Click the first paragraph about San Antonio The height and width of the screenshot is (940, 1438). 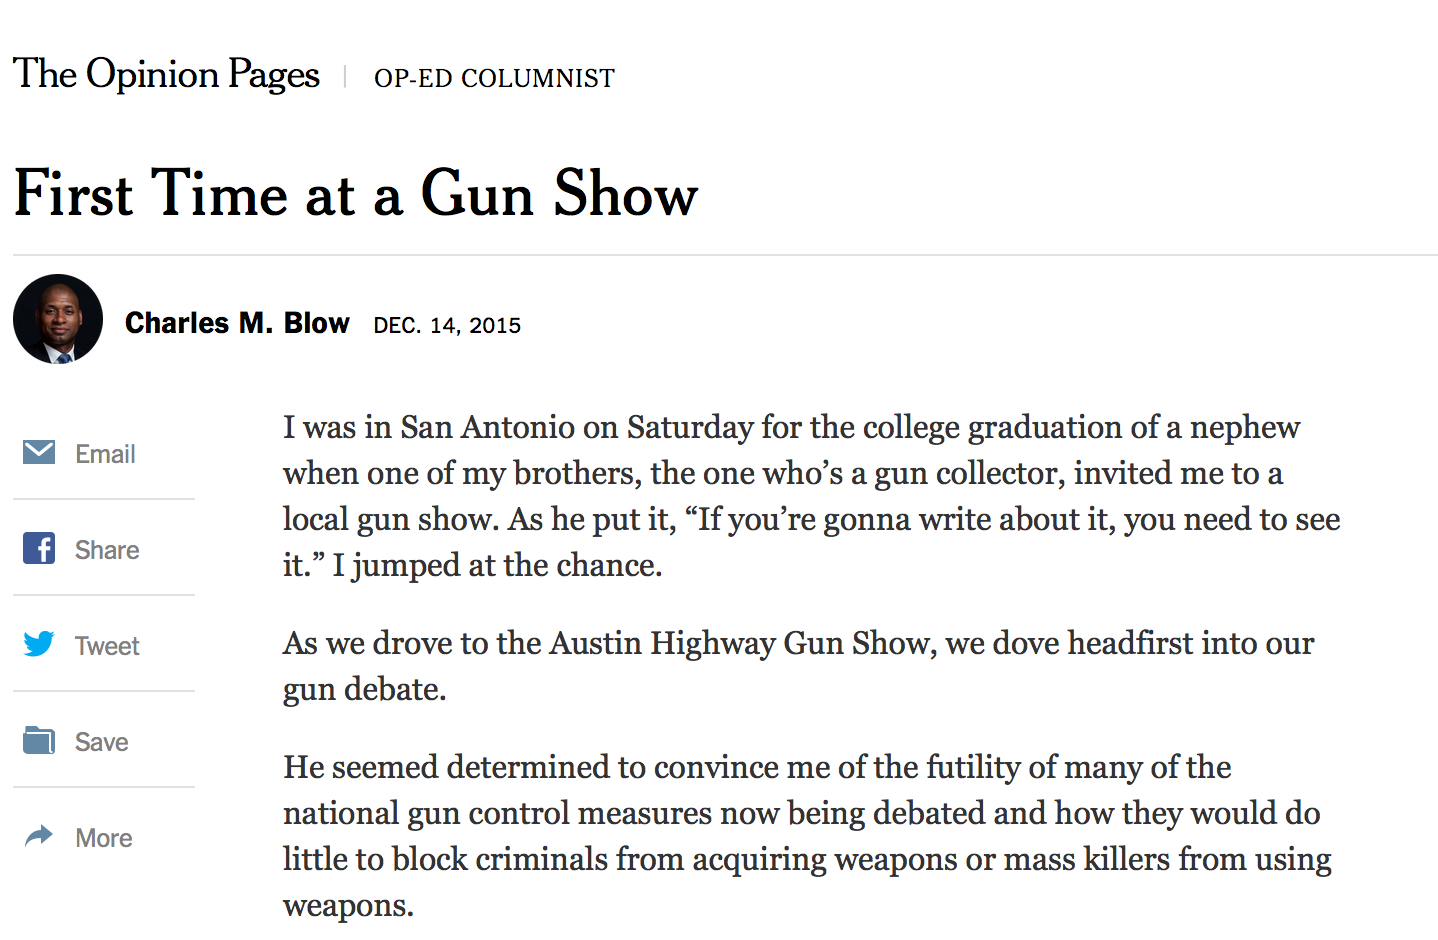pos(811,496)
